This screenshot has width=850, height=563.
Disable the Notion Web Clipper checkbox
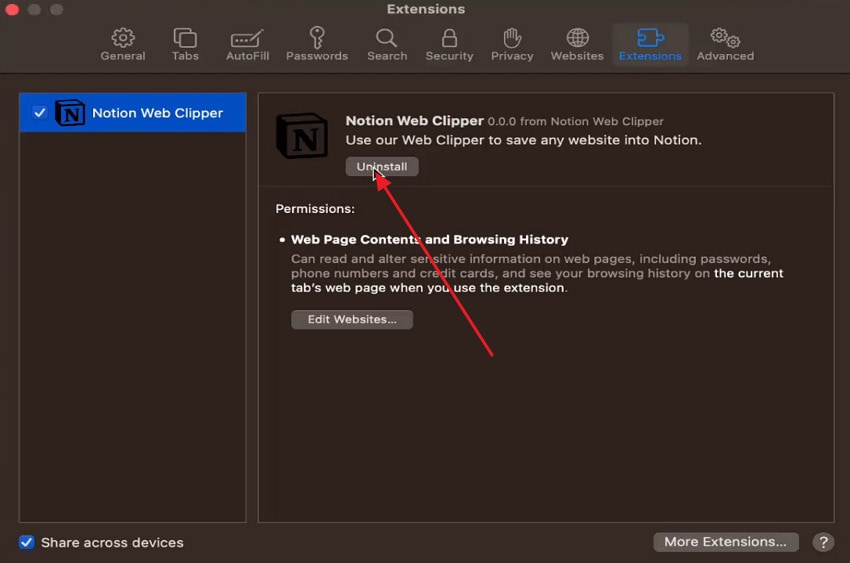40,113
